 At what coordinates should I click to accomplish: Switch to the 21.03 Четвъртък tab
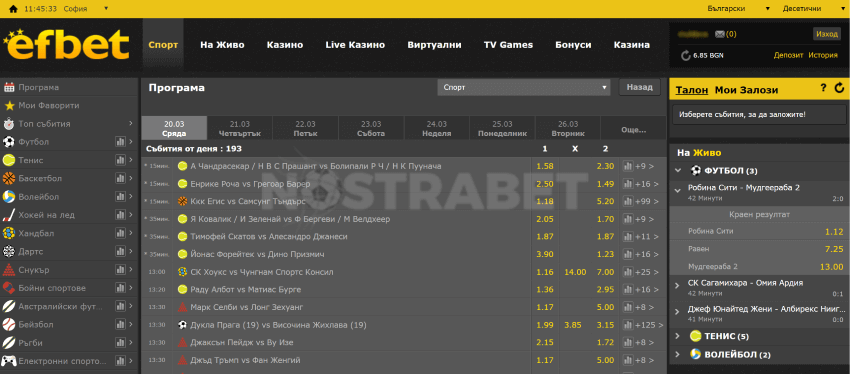(240, 128)
